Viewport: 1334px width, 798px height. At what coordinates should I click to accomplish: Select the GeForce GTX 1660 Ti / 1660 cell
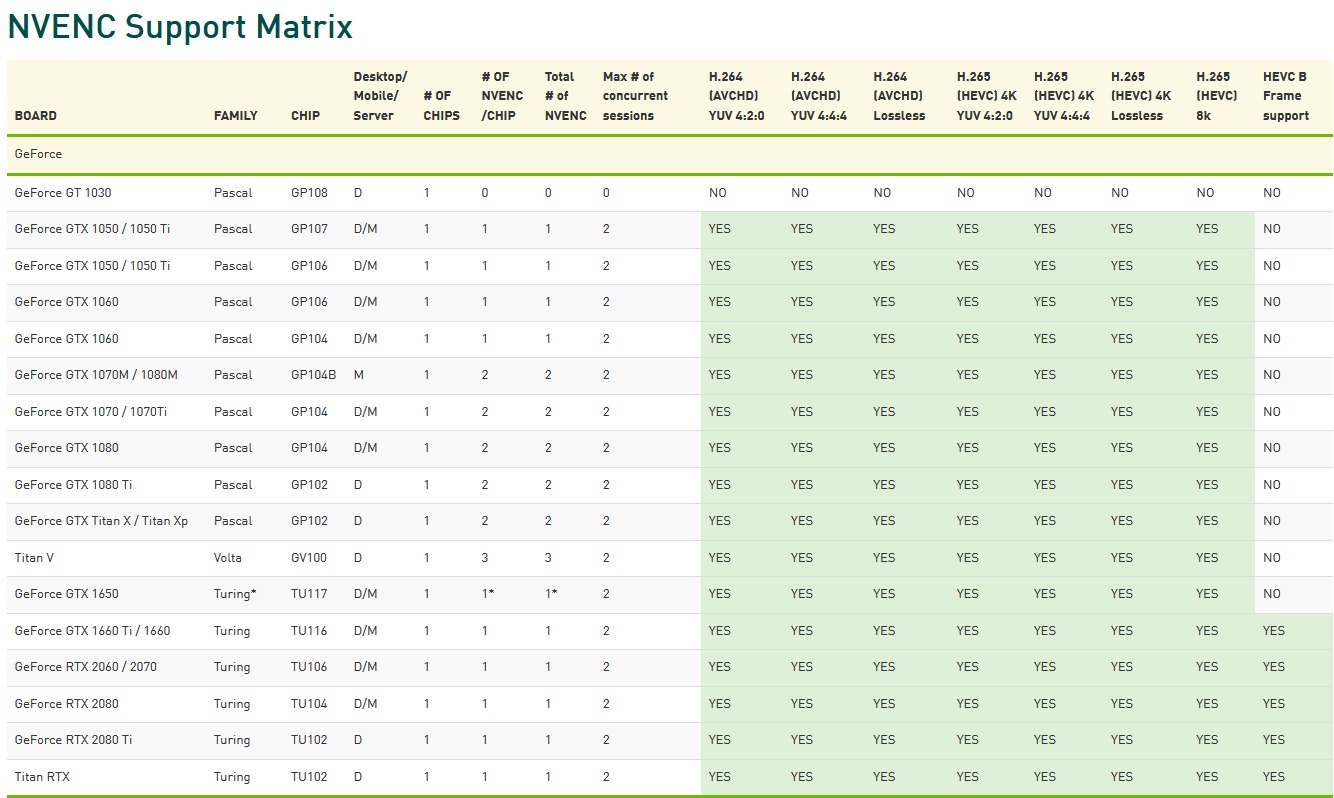[92, 631]
